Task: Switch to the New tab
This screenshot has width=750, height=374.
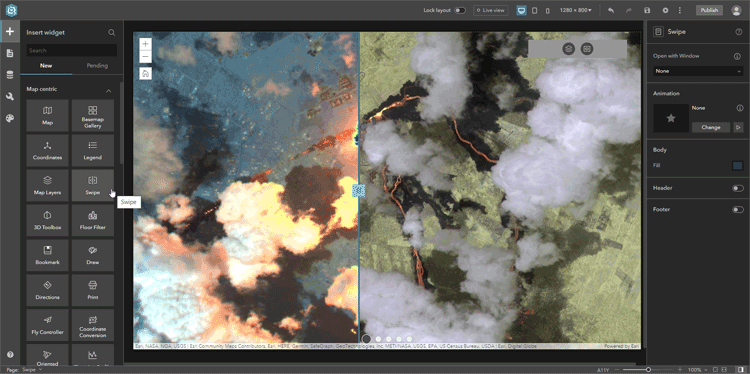Action: pyautogui.click(x=46, y=66)
